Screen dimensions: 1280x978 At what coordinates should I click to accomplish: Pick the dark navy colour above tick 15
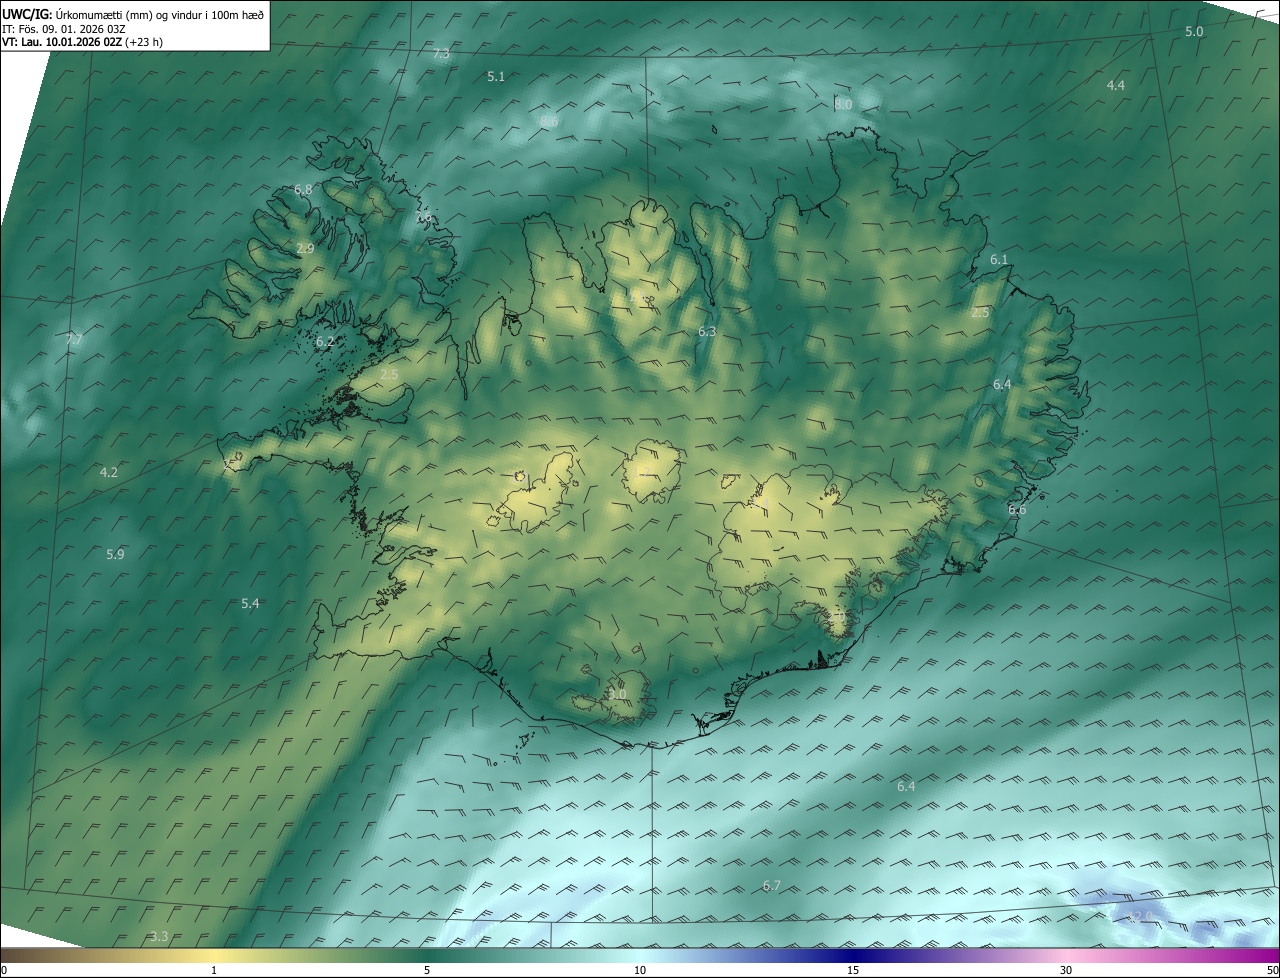[x=853, y=956]
